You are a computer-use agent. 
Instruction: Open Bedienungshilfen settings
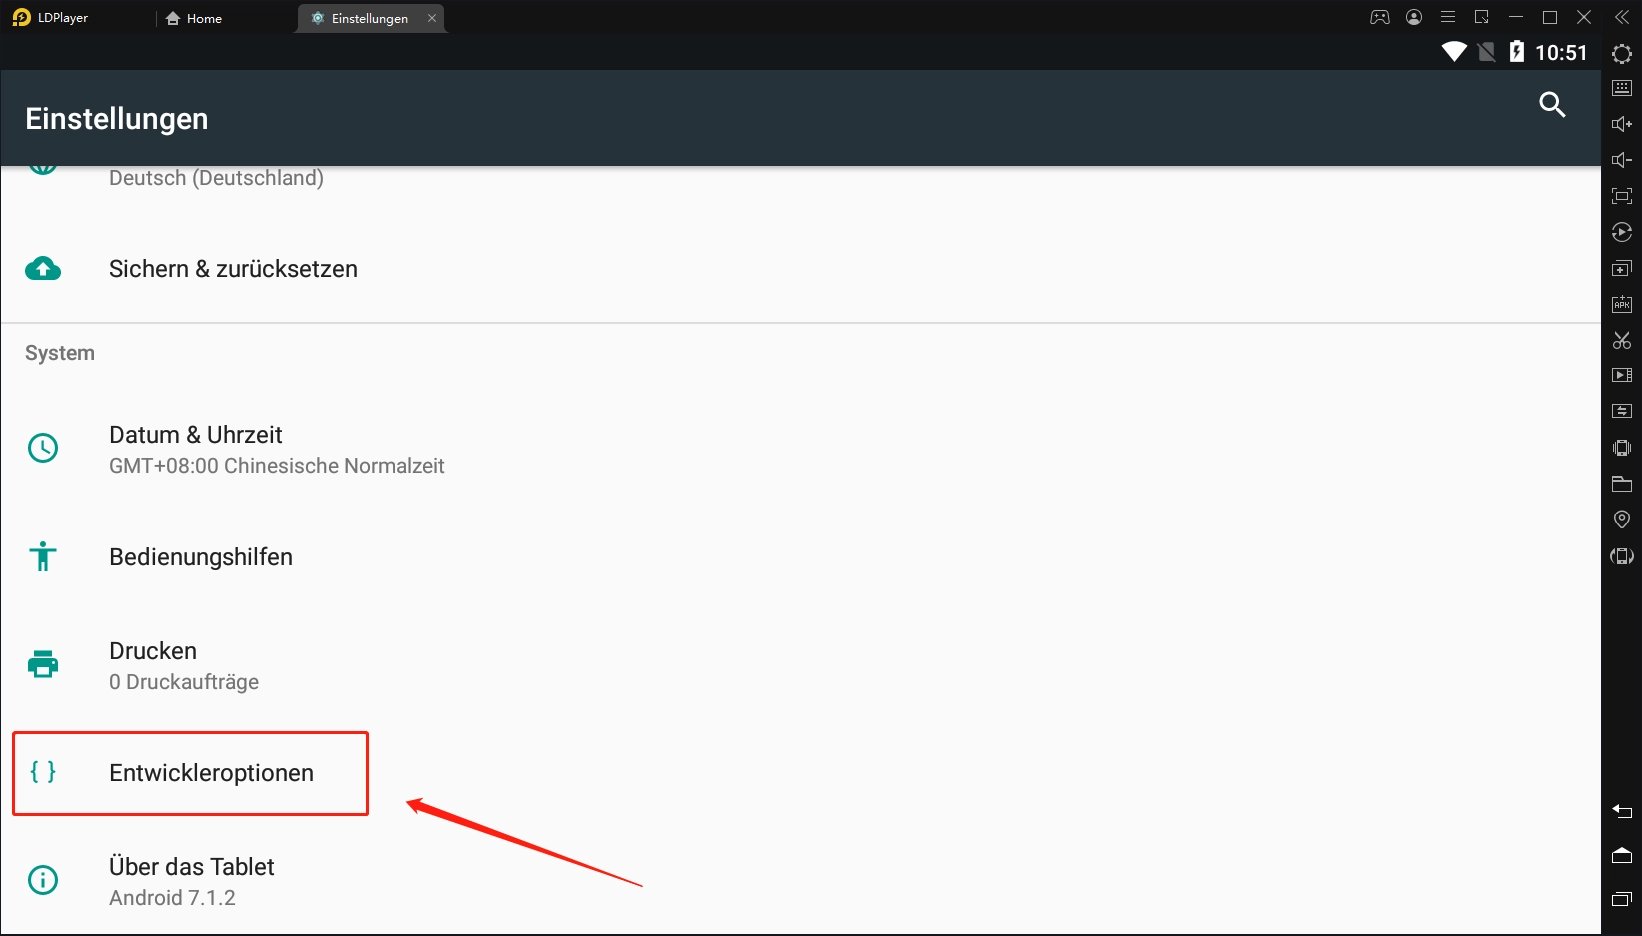click(800, 557)
